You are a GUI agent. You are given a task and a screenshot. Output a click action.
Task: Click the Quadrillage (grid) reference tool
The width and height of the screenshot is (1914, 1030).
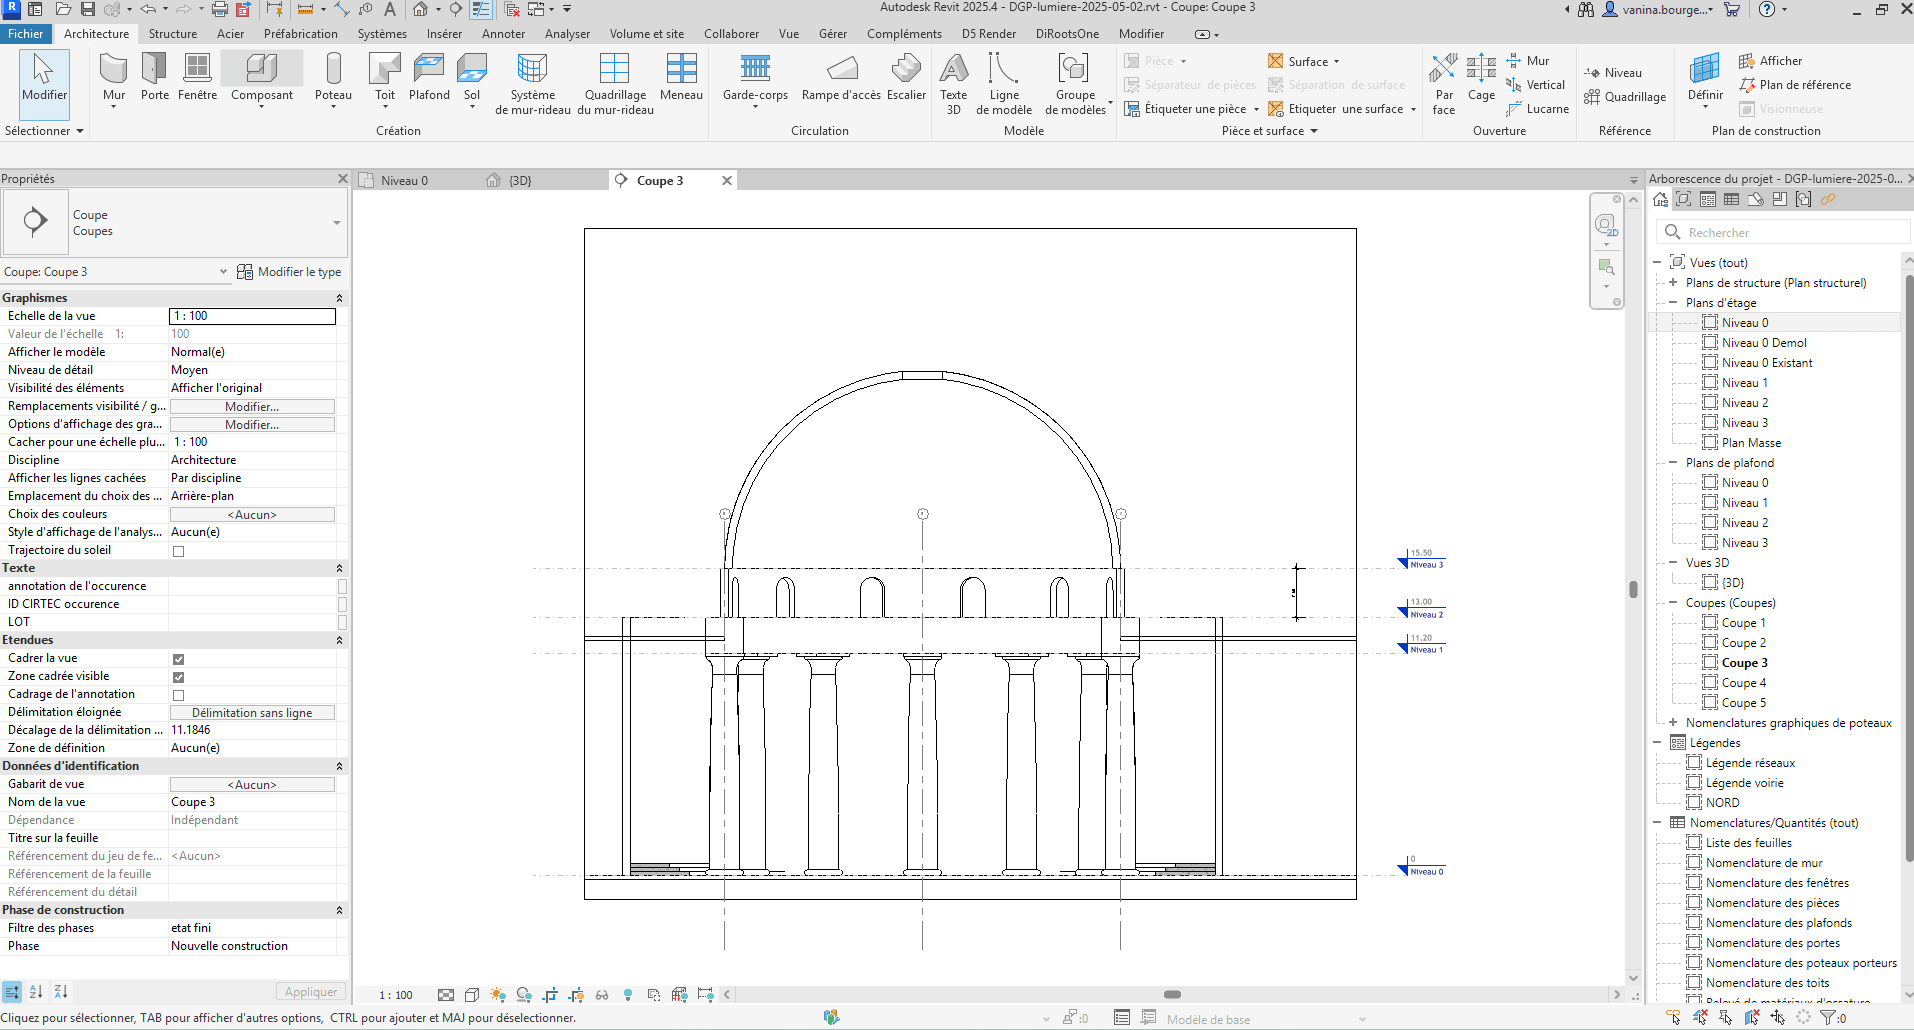1625,97
